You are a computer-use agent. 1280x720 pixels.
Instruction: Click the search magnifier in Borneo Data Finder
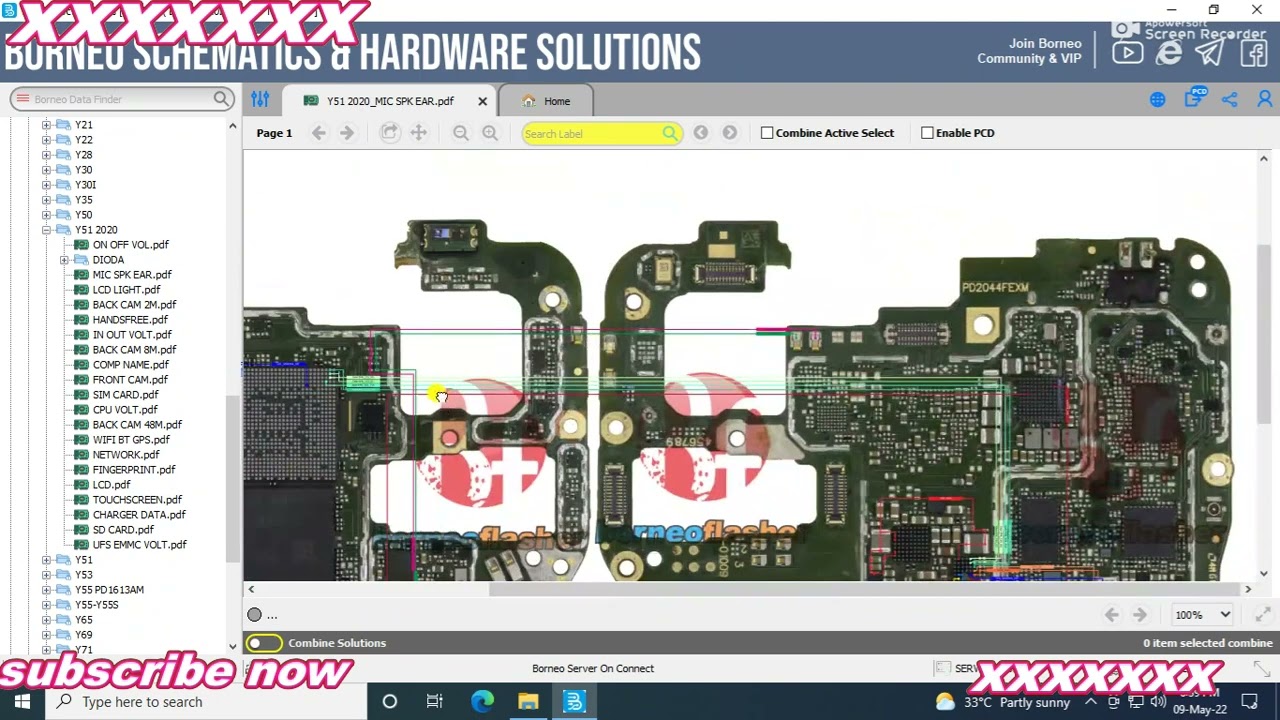pyautogui.click(x=221, y=99)
